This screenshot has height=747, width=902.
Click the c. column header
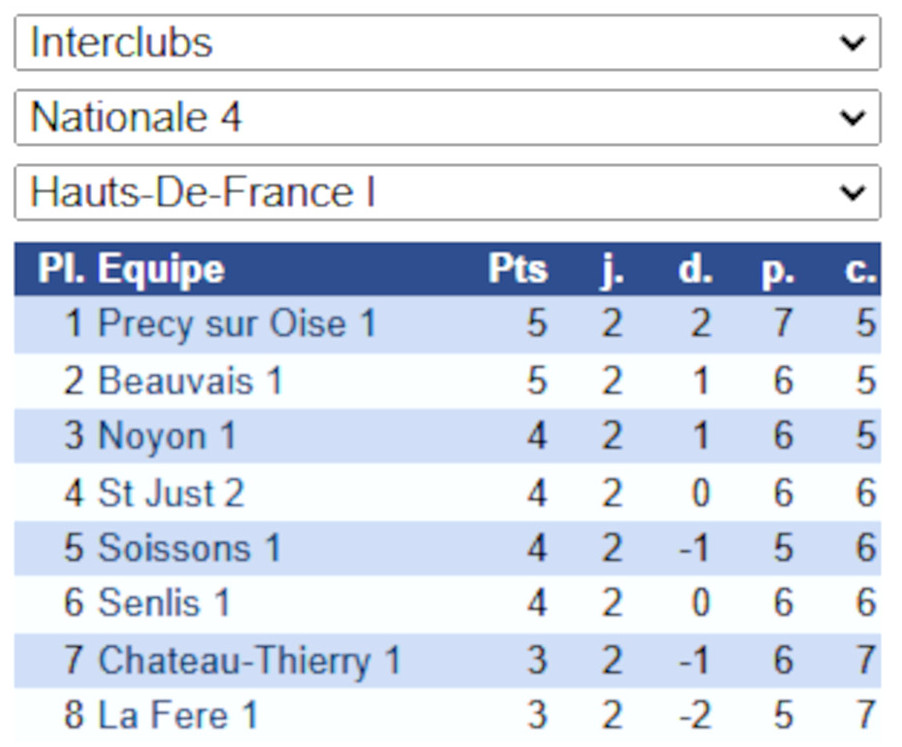click(861, 270)
